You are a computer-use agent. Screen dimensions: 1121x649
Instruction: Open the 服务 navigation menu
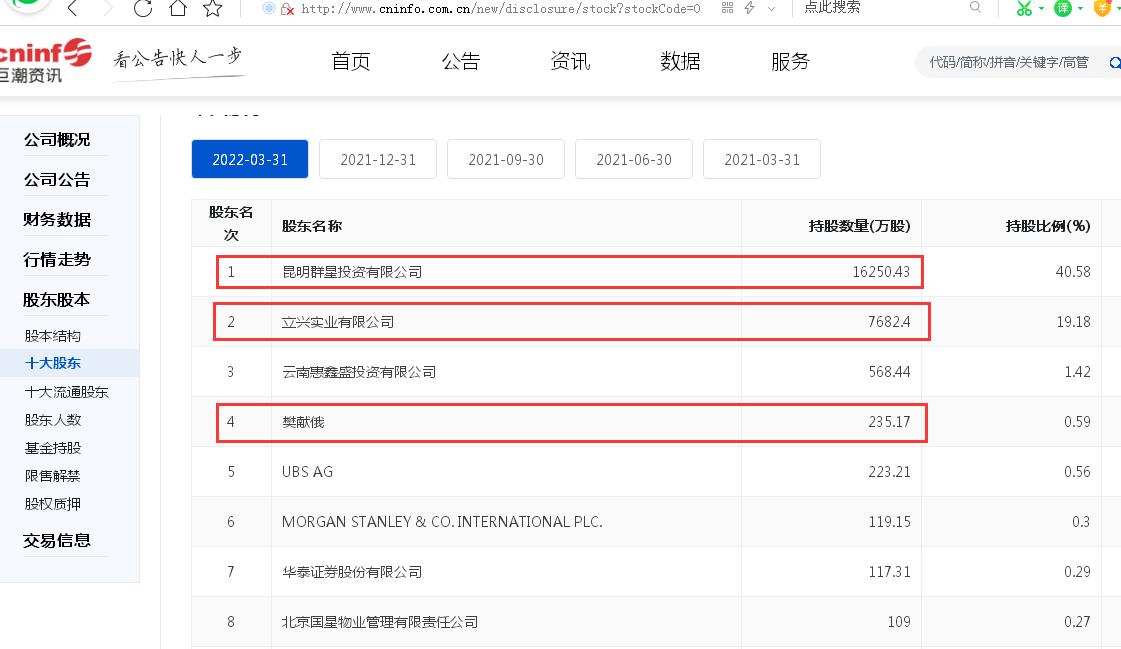click(x=790, y=61)
